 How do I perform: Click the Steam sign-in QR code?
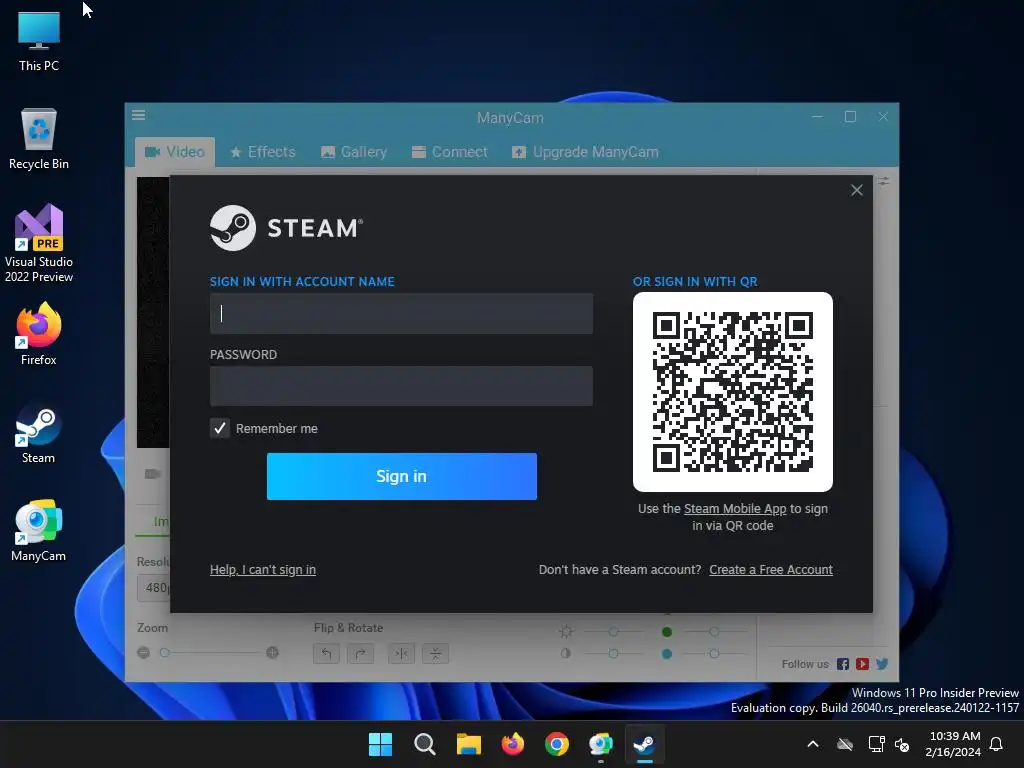(x=733, y=392)
